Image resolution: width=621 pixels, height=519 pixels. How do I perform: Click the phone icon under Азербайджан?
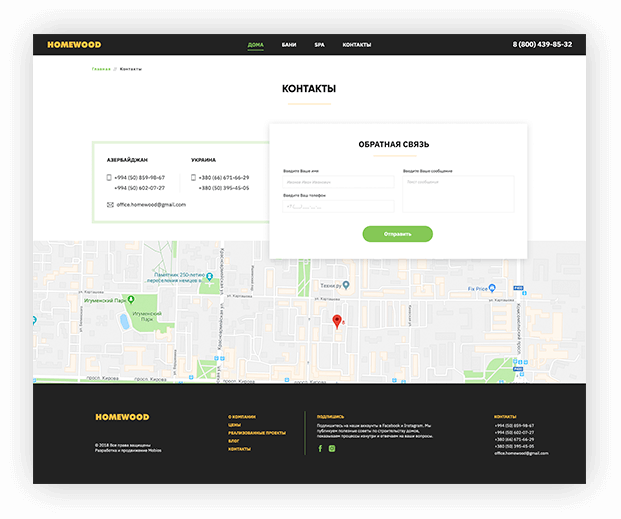click(x=109, y=177)
